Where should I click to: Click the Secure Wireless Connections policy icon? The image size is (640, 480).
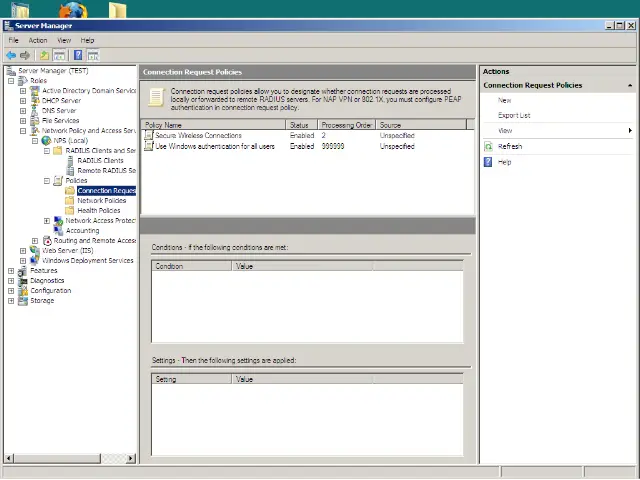tap(149, 135)
